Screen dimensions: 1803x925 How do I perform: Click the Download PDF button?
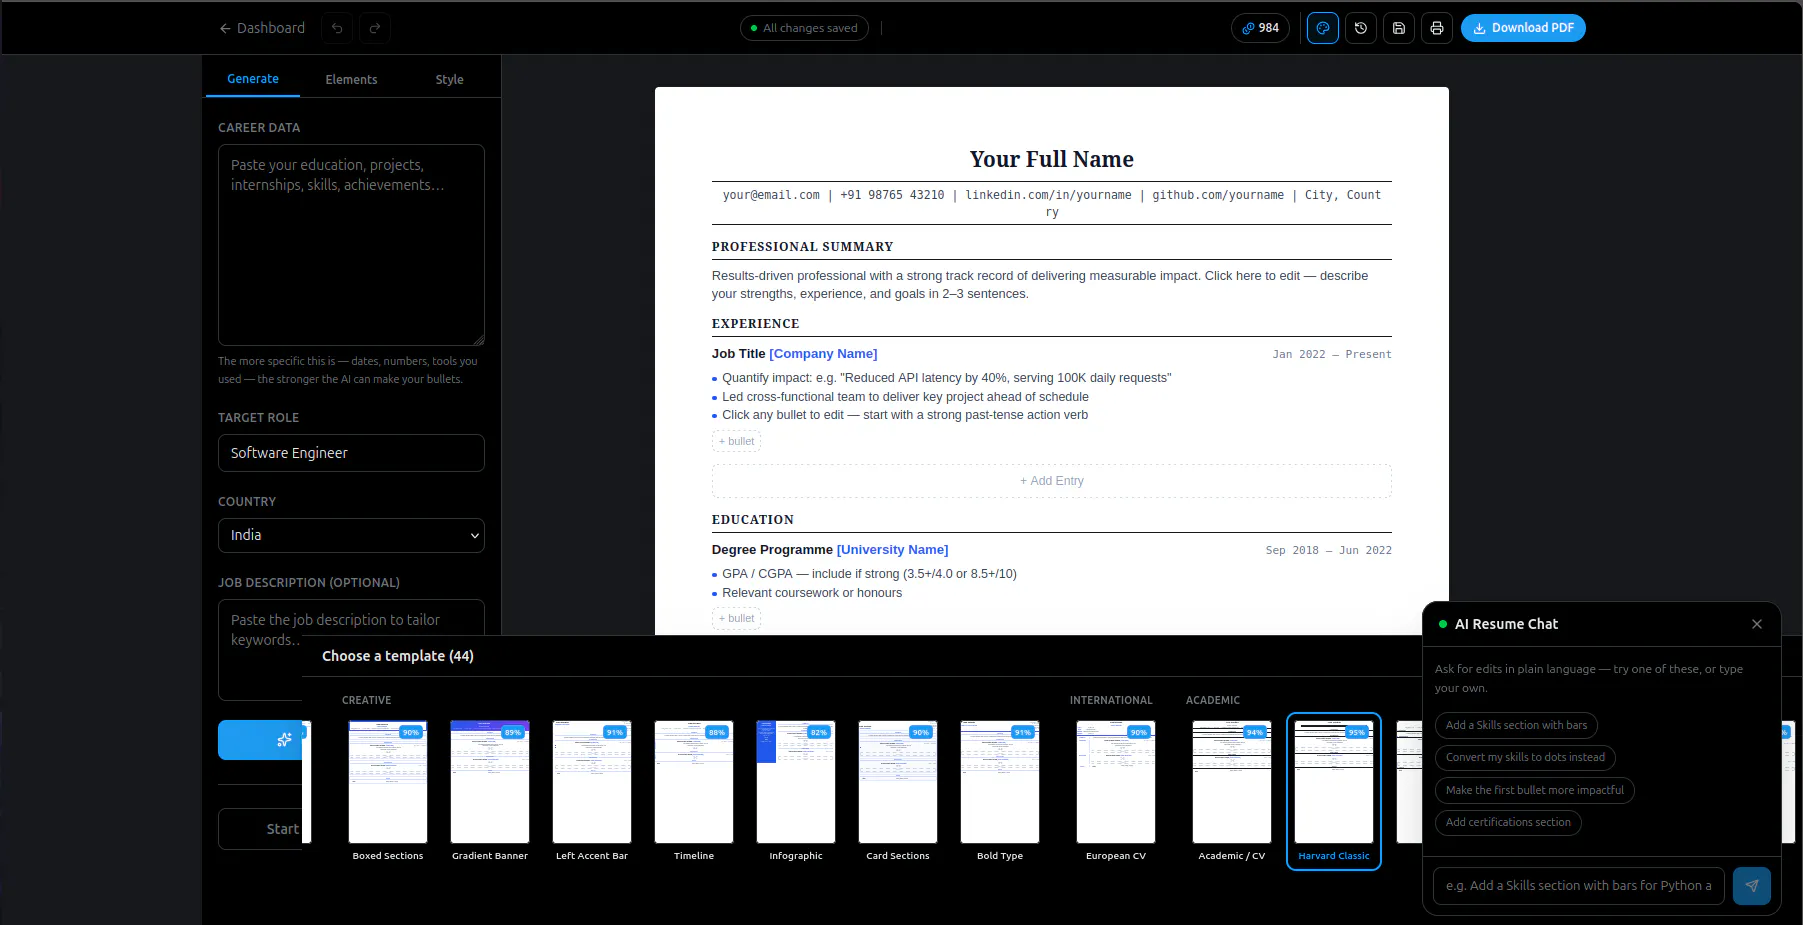[1523, 28]
